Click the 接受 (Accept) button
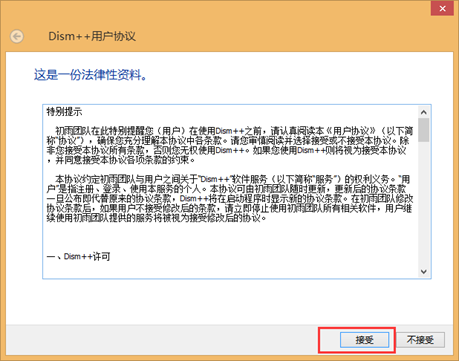The width and height of the screenshot is (459, 361). pos(364,340)
